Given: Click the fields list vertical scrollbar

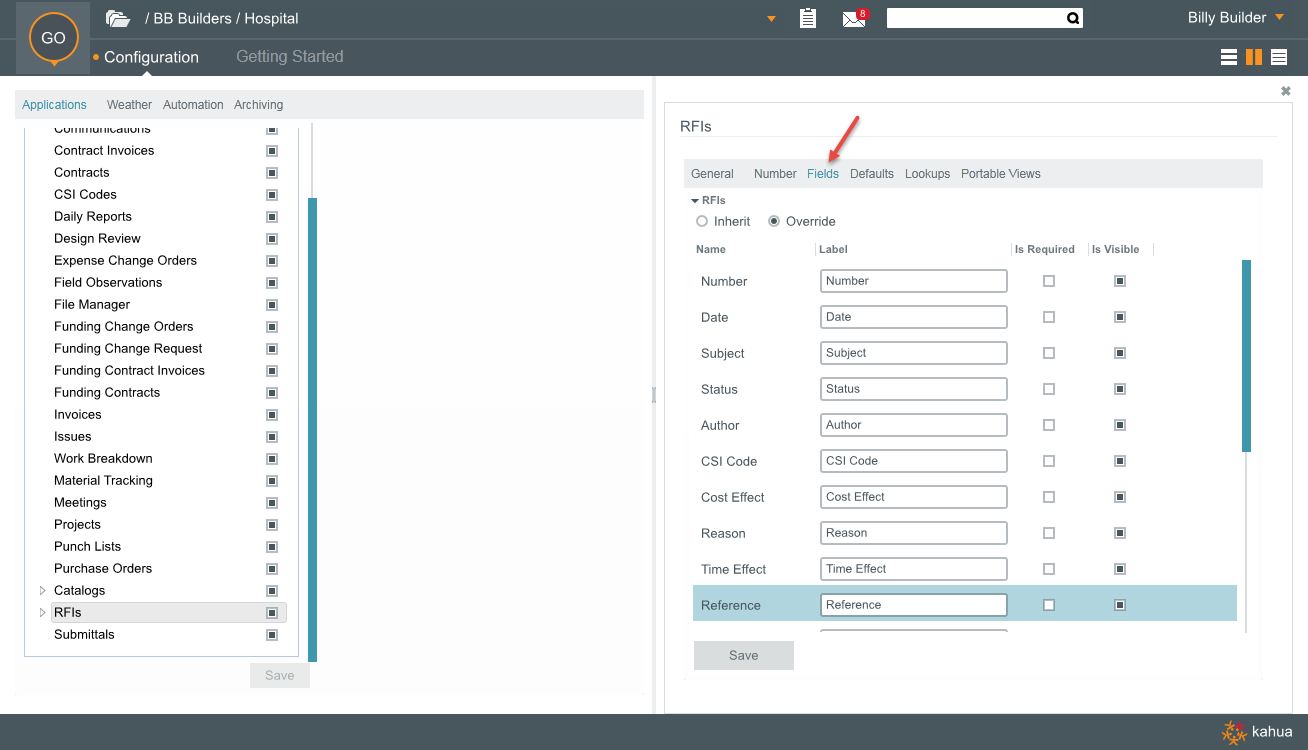Looking at the screenshot, I should click(x=1246, y=355).
